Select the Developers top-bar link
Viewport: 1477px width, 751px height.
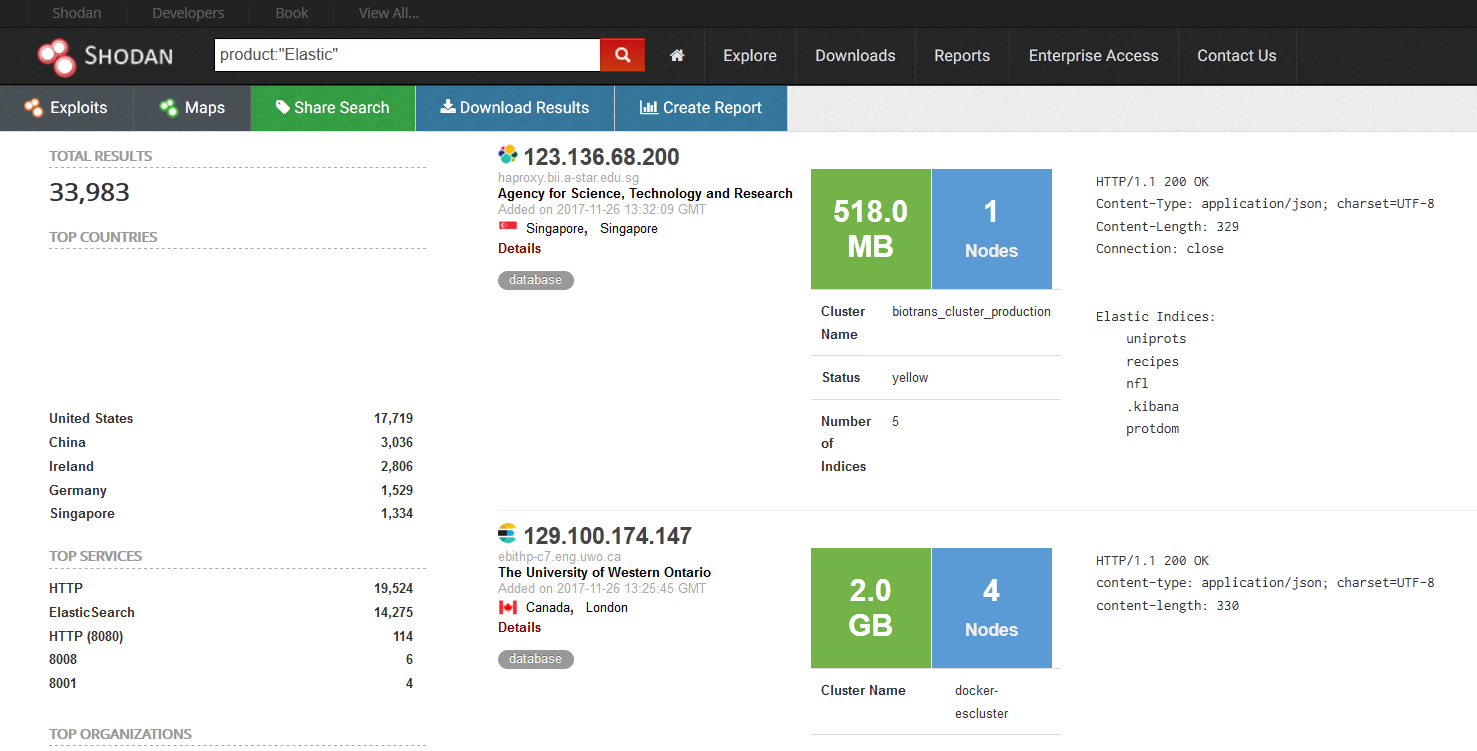pos(188,13)
